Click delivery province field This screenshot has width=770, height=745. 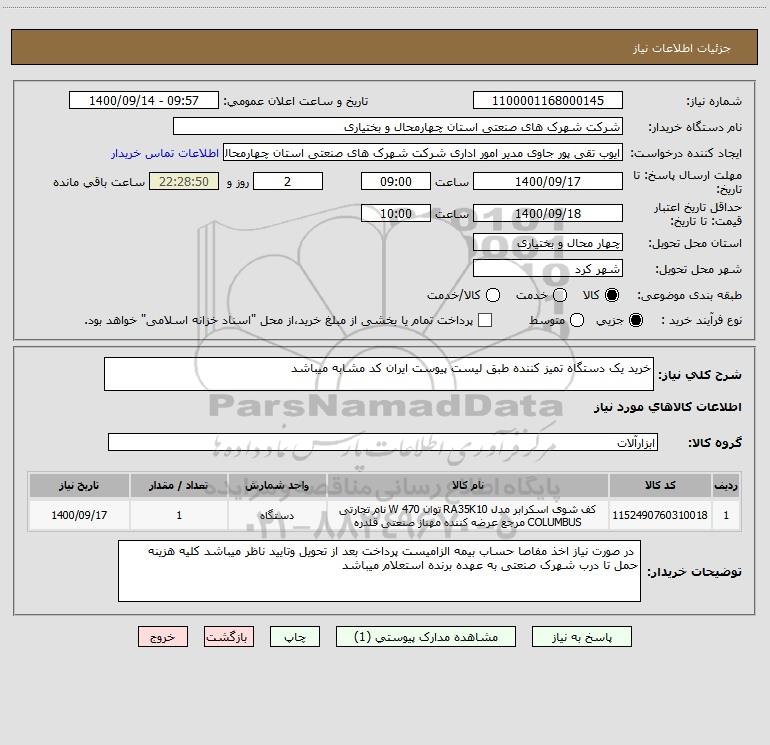pyautogui.click(x=548, y=243)
